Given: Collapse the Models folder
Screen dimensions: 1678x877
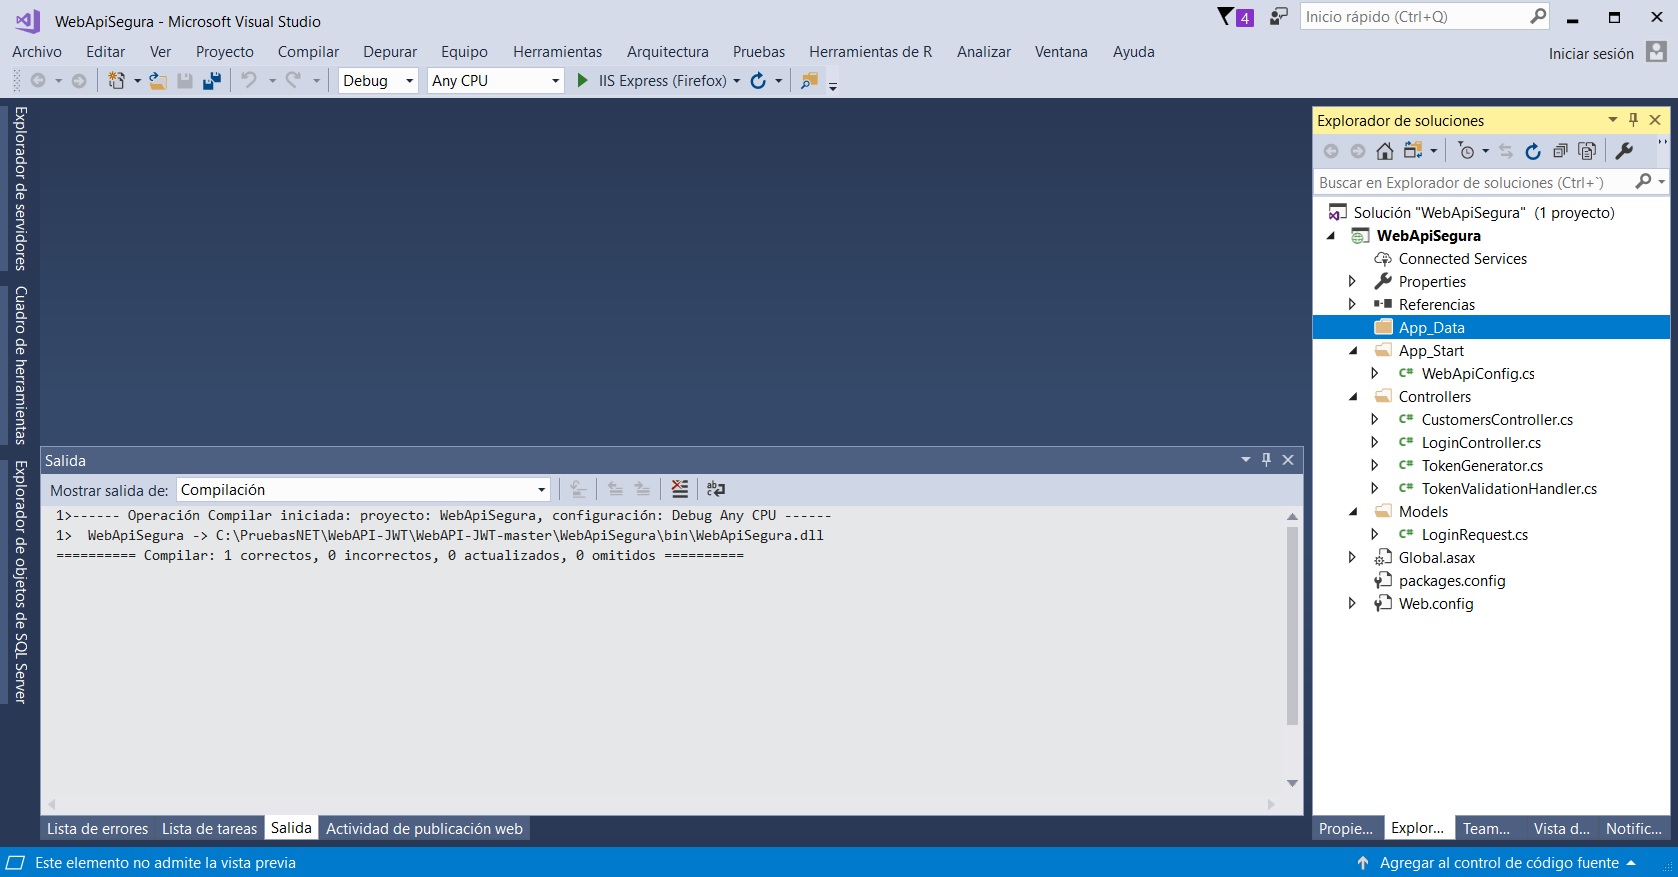Looking at the screenshot, I should pyautogui.click(x=1353, y=511).
